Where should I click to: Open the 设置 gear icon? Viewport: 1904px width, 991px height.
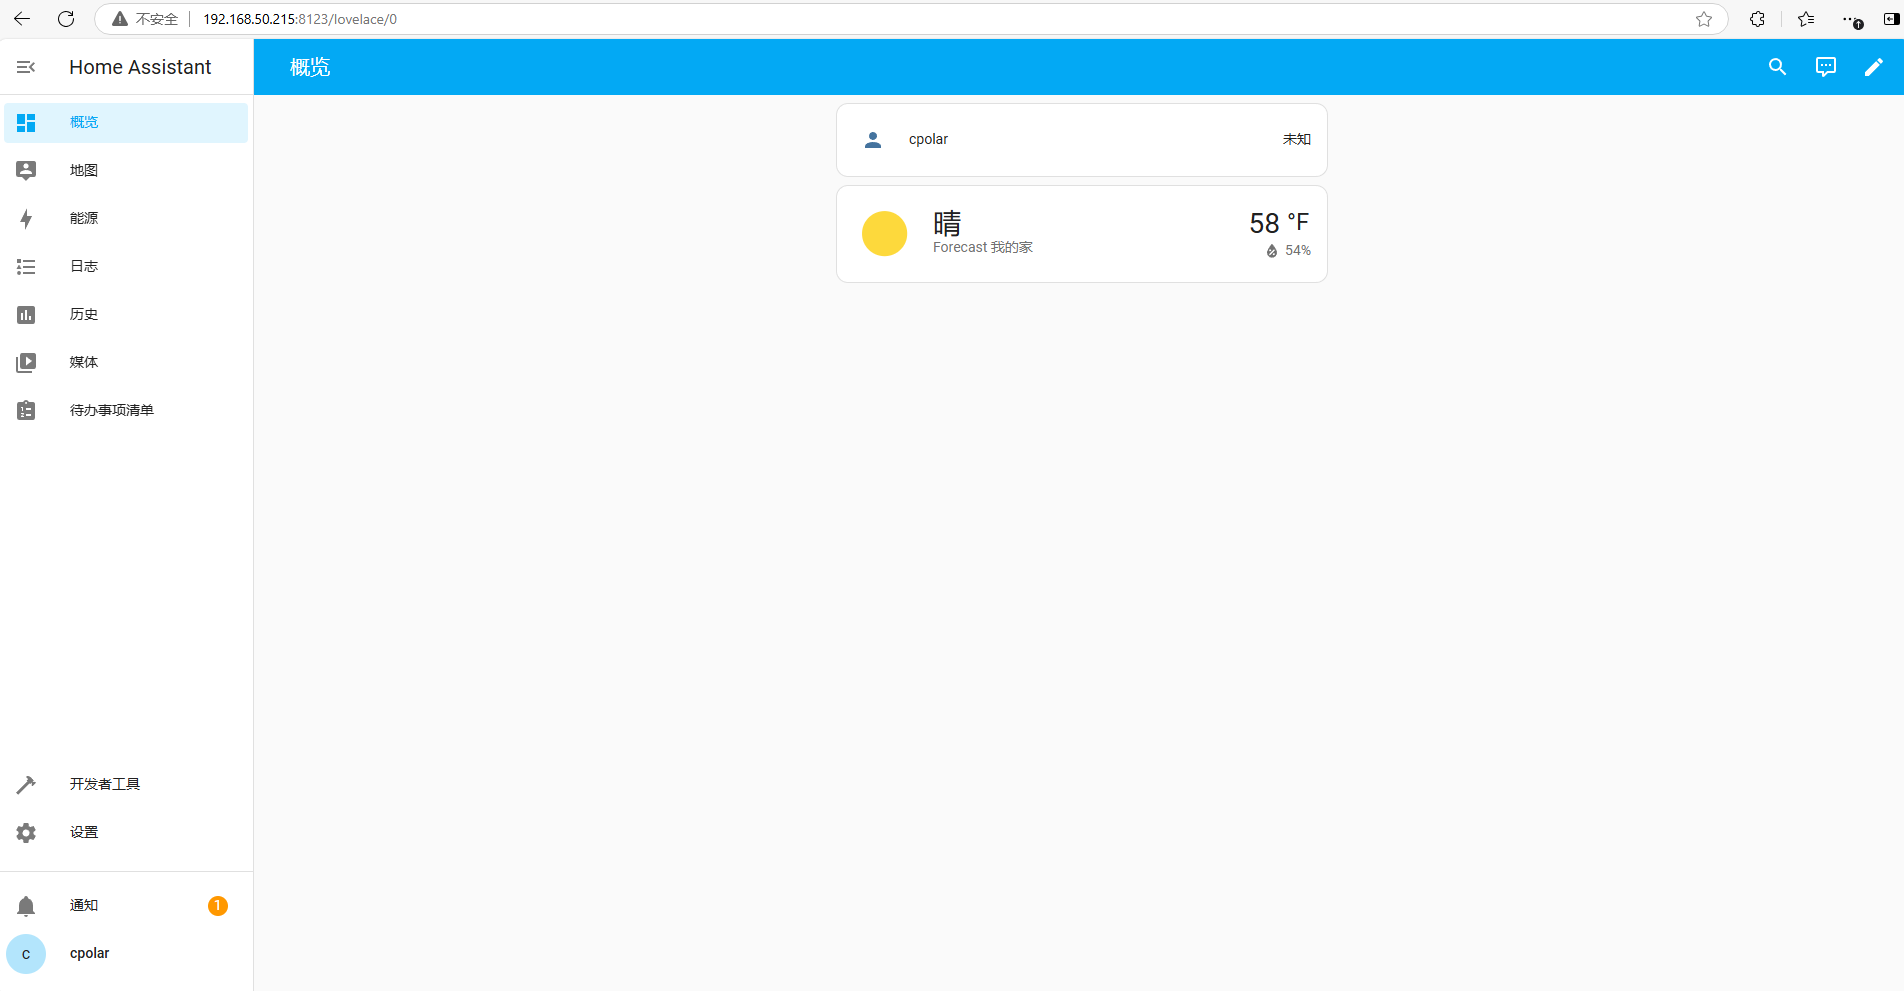pos(26,832)
